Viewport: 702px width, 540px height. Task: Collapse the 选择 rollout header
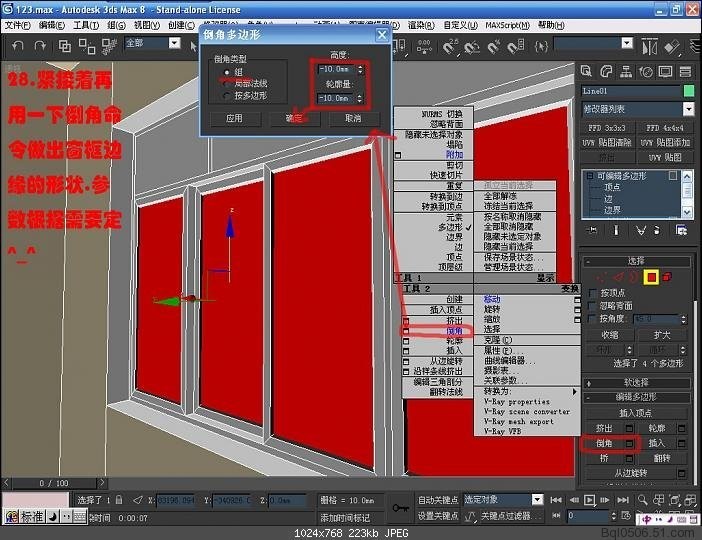[636, 261]
